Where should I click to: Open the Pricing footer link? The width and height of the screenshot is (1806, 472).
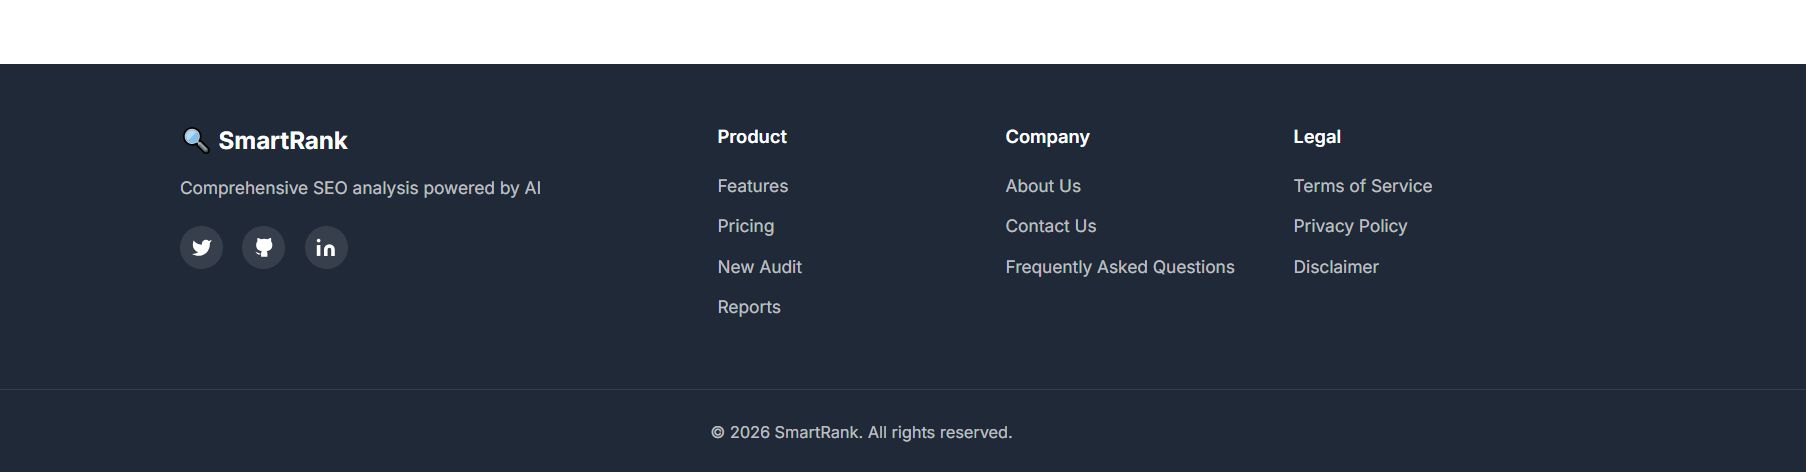tap(745, 226)
